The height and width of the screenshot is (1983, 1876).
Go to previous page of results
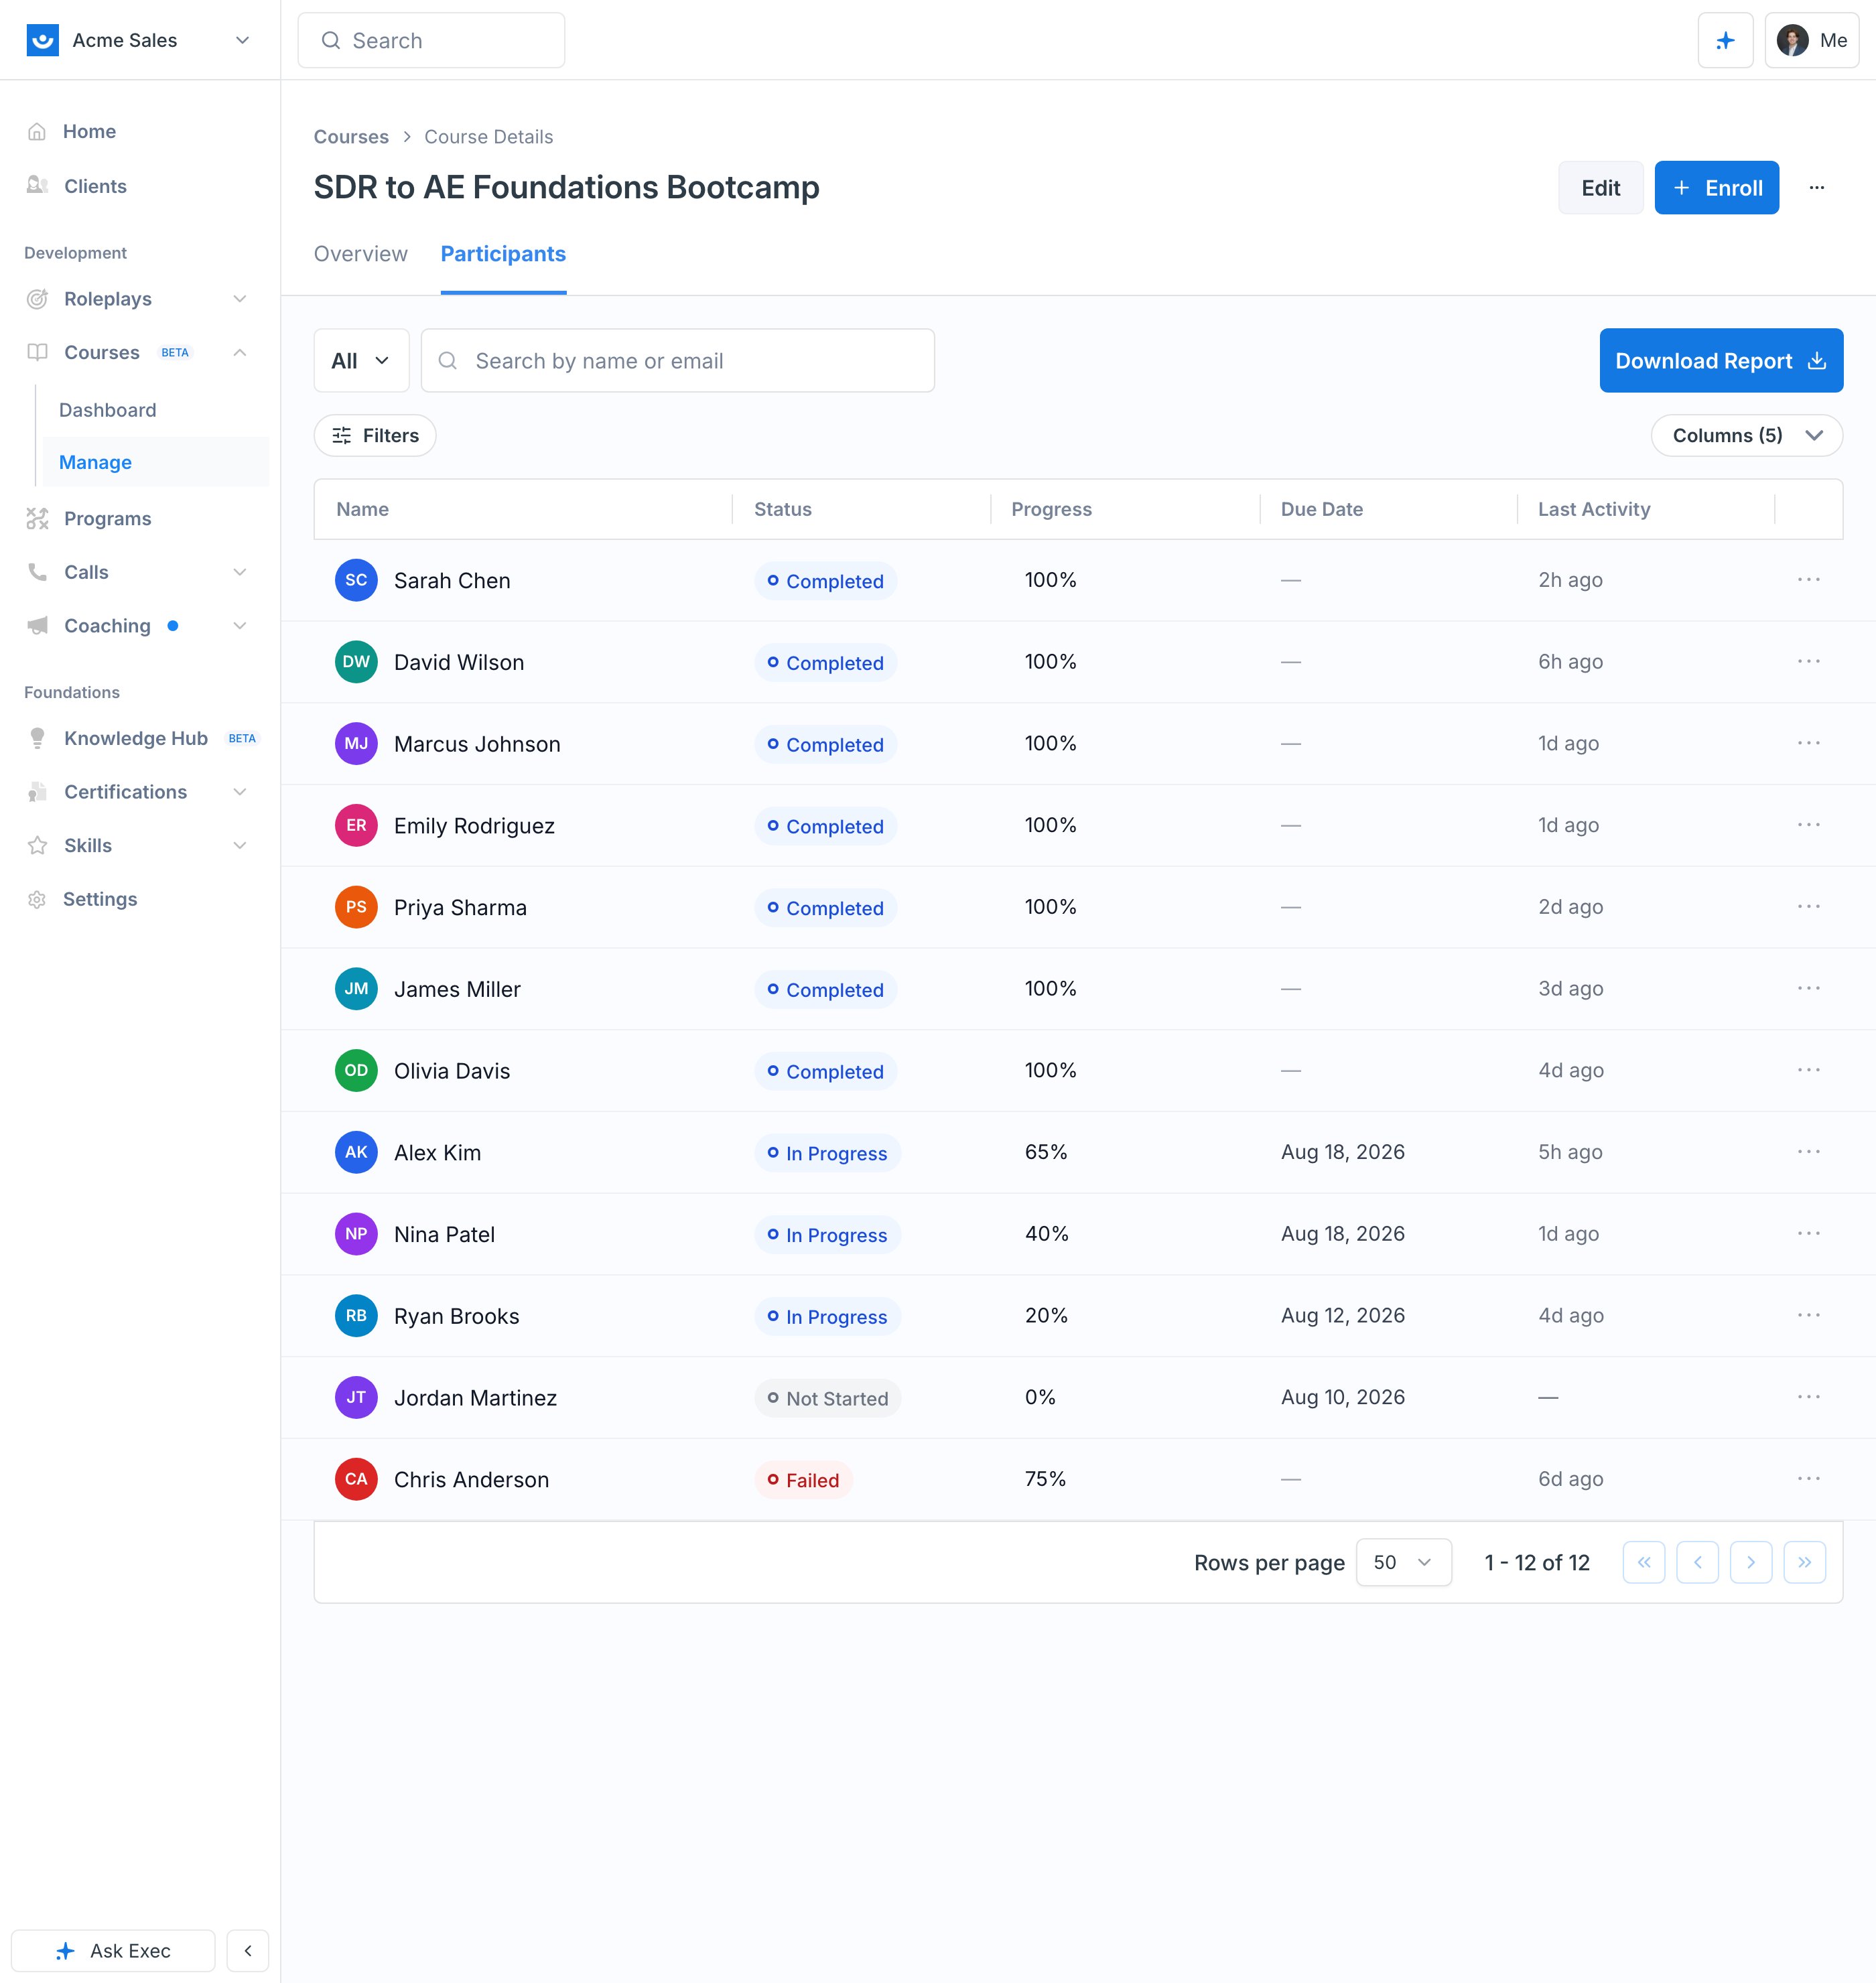tap(1697, 1562)
